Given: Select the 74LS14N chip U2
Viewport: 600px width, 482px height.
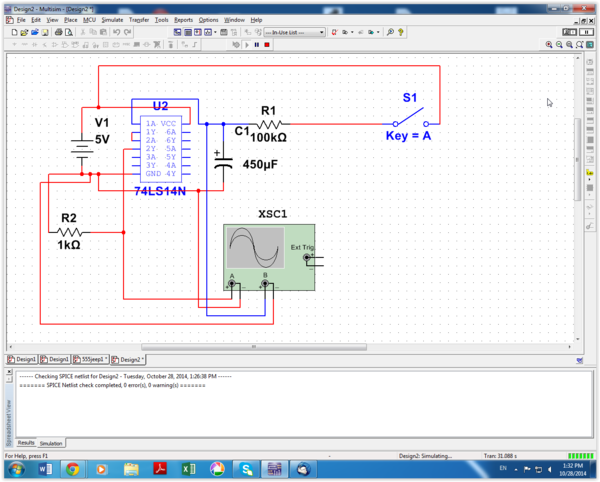Looking at the screenshot, I should click(161, 148).
